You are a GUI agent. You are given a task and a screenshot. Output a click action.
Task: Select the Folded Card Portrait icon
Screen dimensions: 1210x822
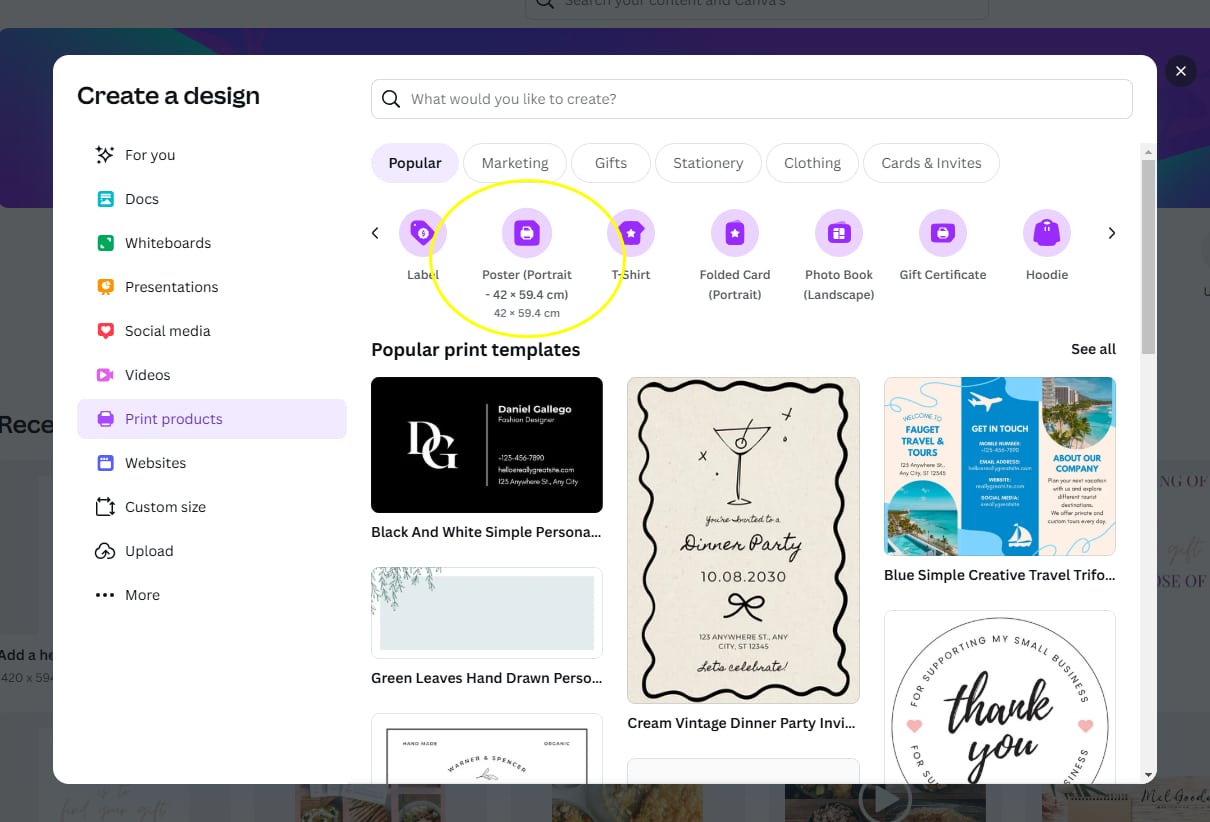click(735, 233)
